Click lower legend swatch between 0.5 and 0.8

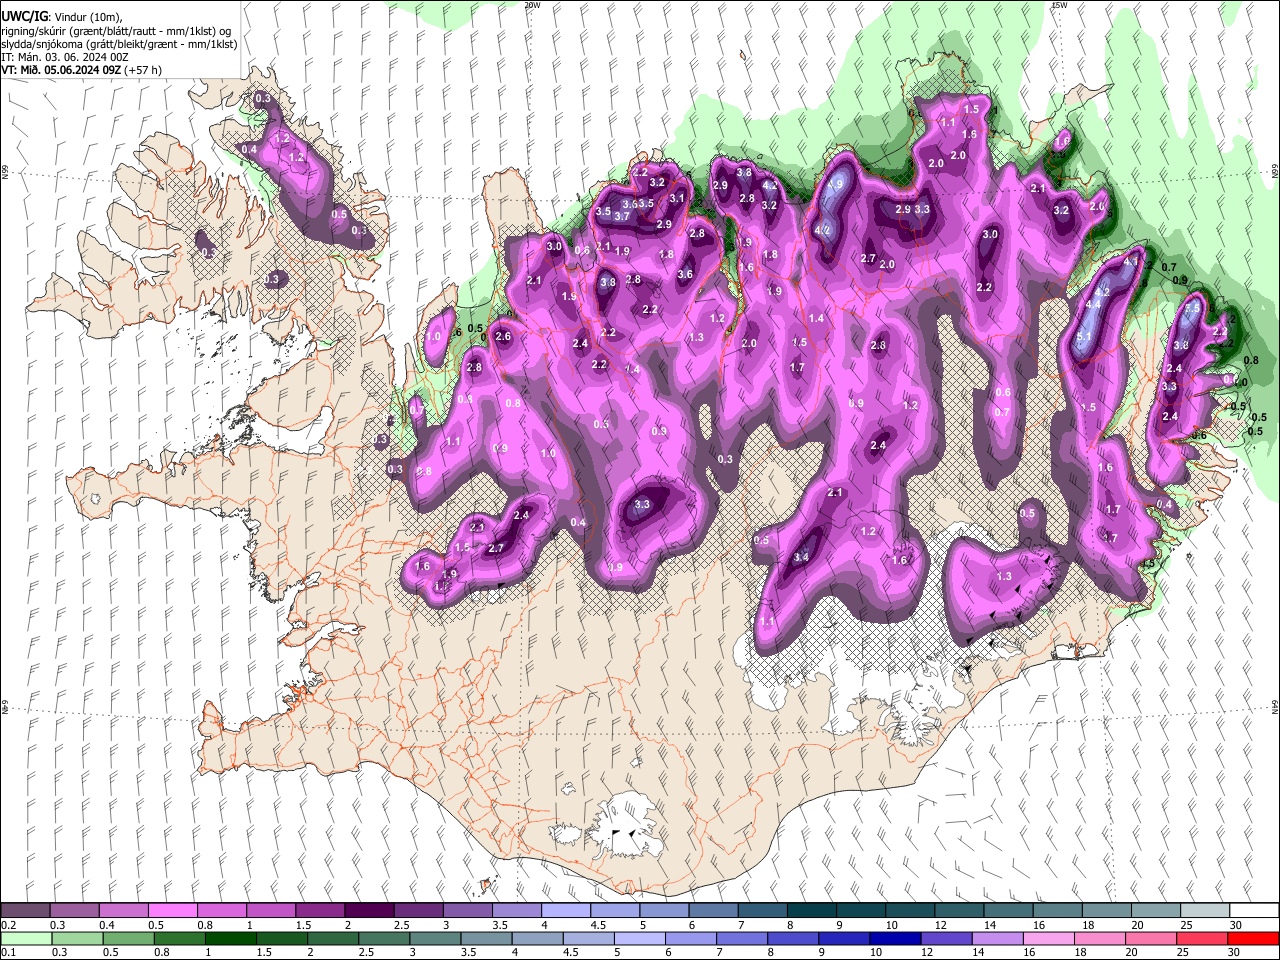coord(128,938)
